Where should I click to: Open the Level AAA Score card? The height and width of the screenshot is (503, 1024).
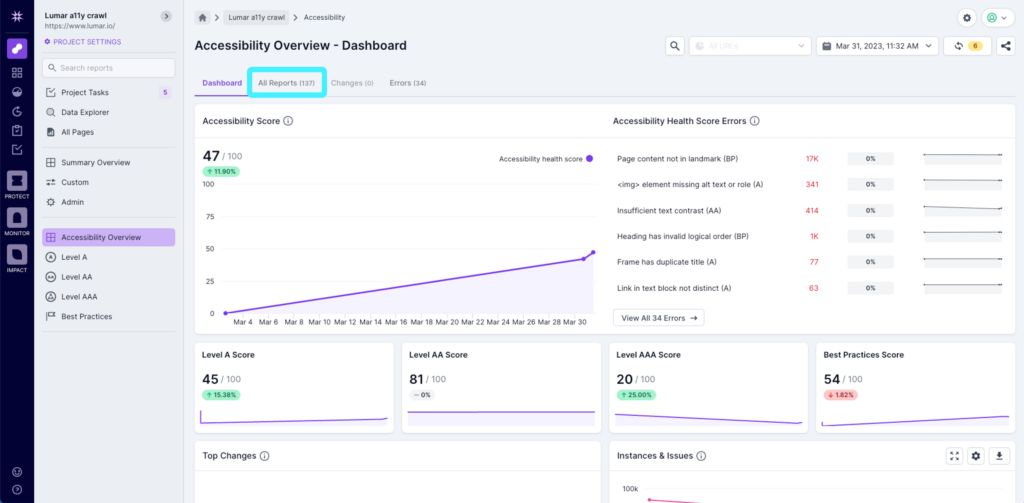click(708, 387)
